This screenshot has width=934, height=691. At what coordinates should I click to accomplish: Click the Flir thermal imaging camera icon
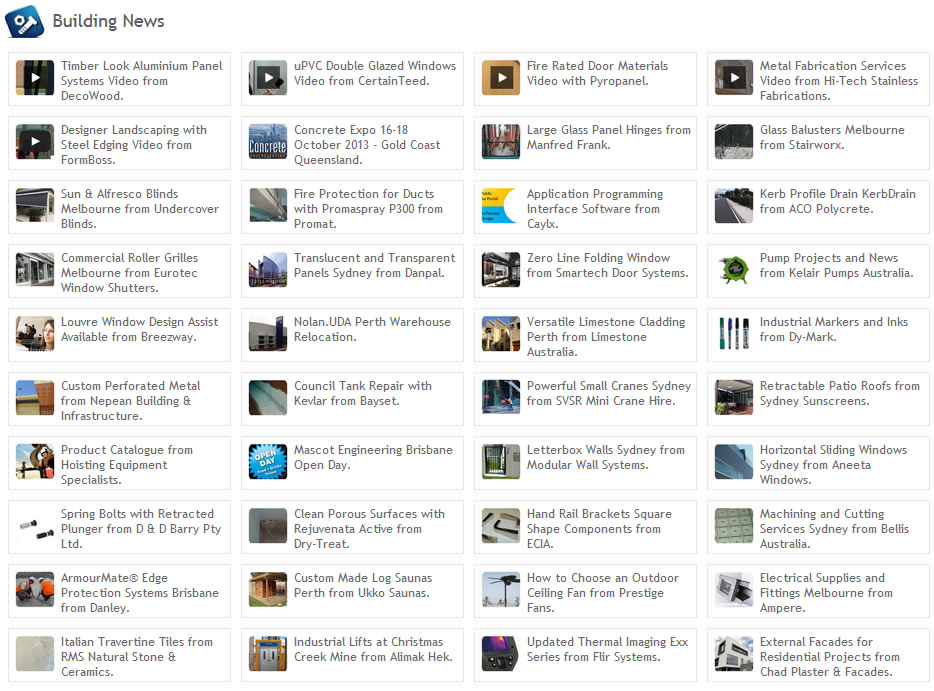tap(501, 654)
